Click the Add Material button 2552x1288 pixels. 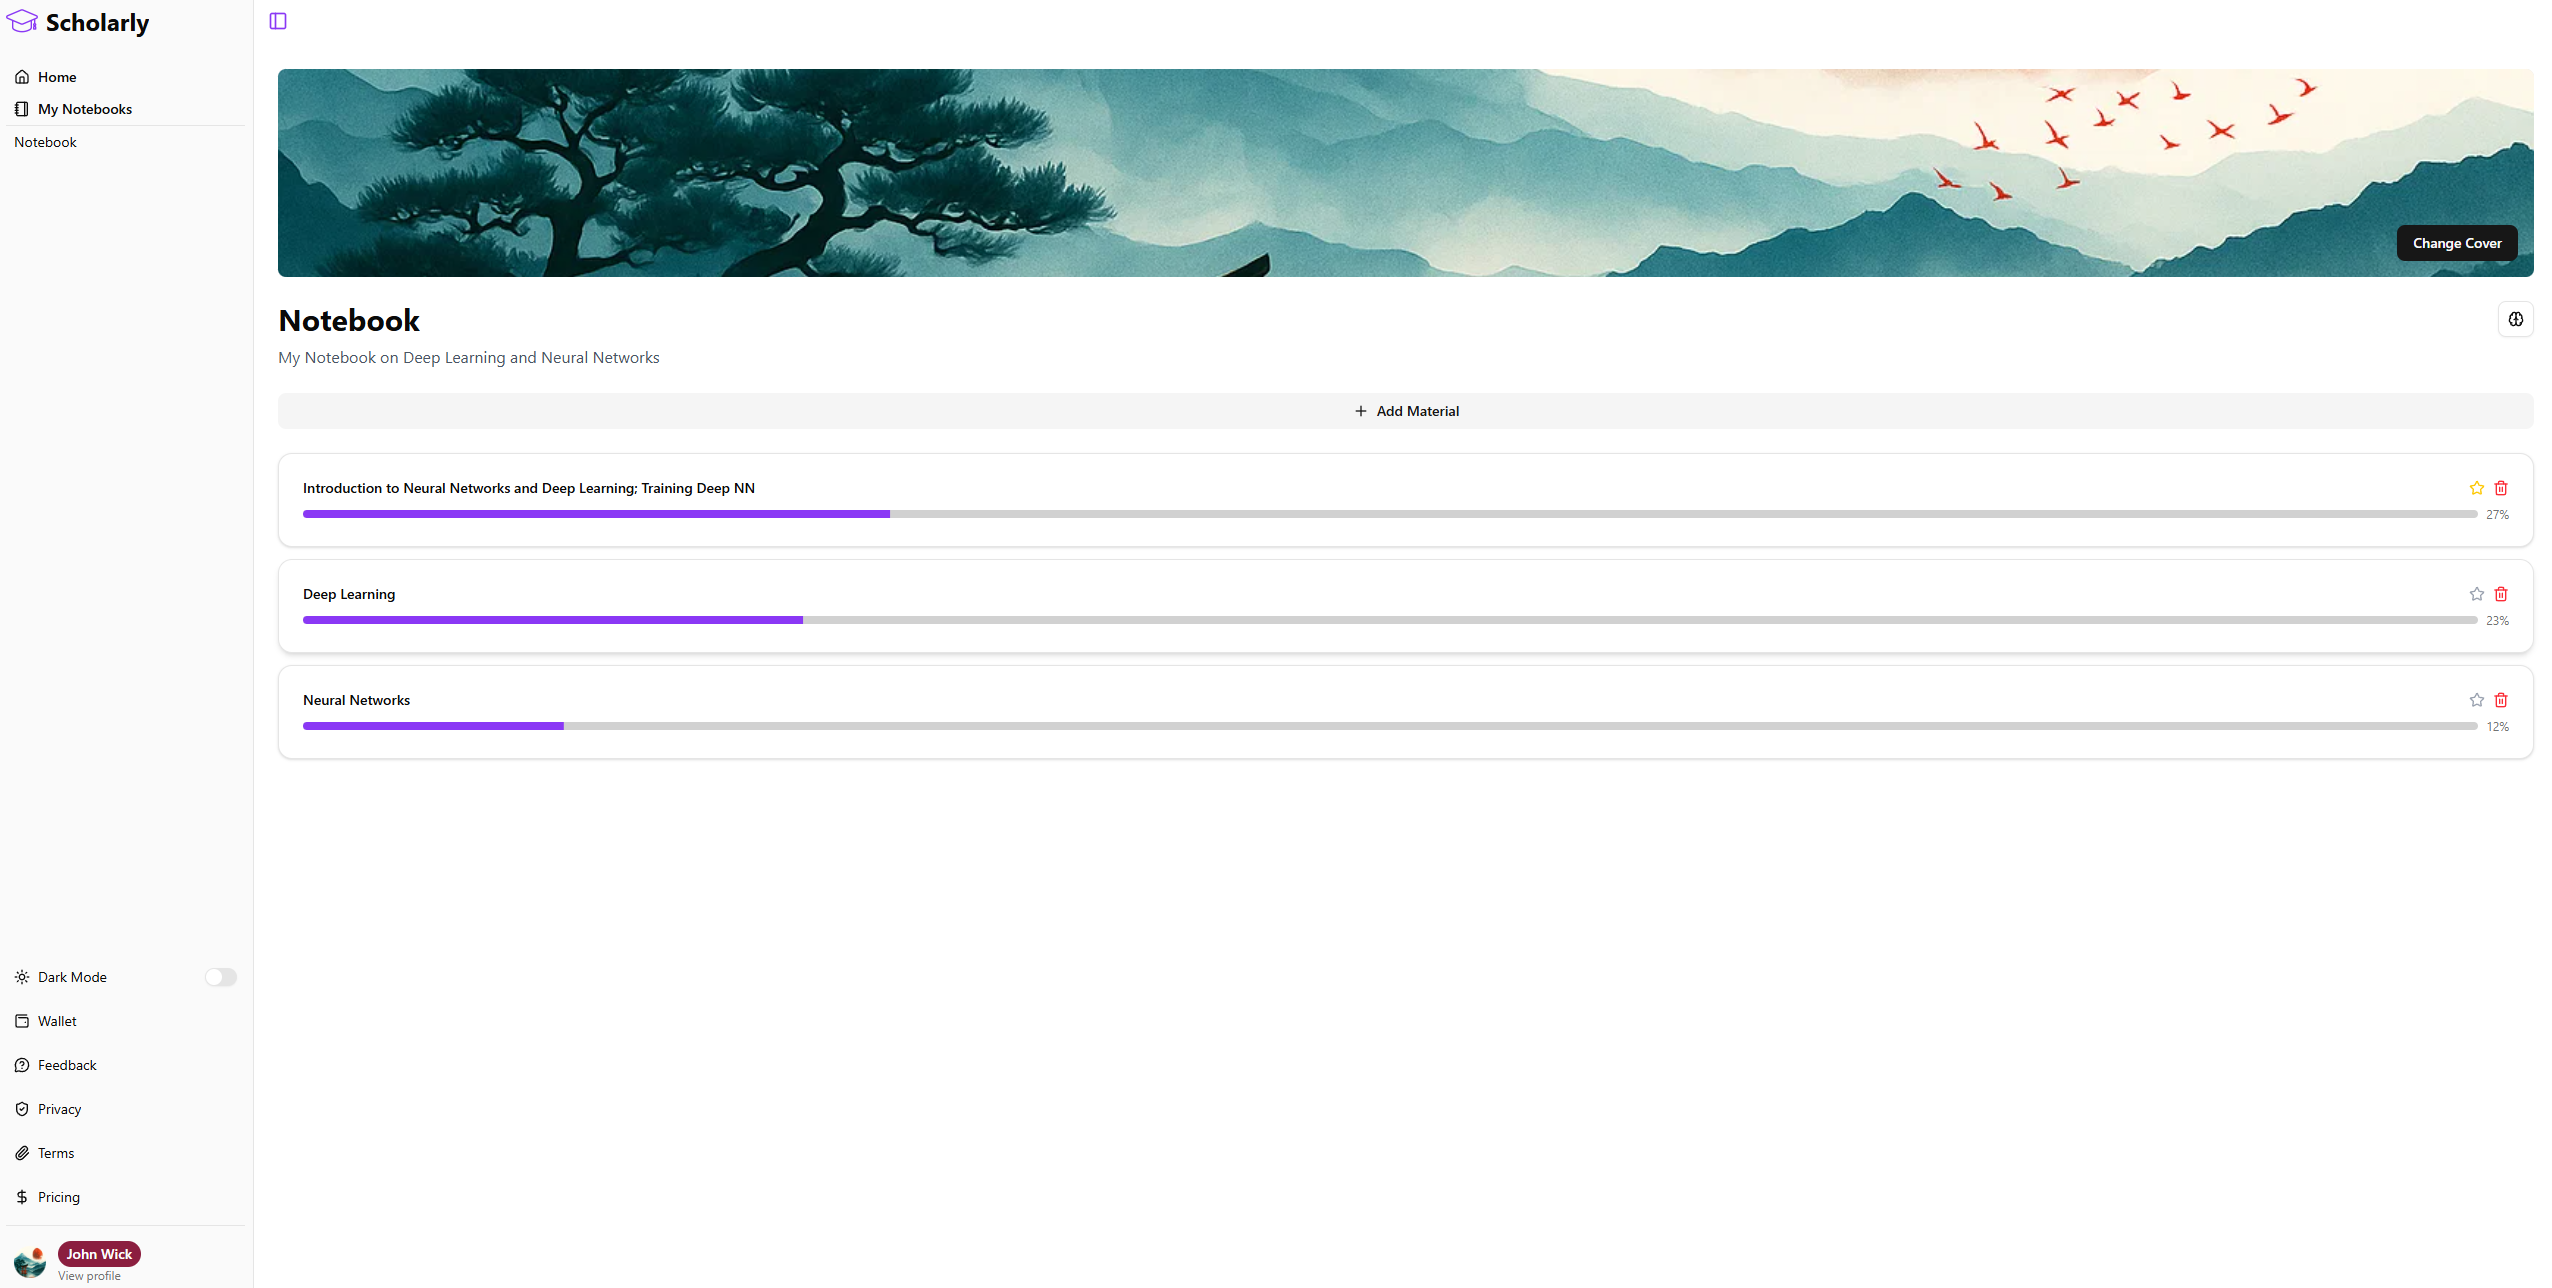[x=1405, y=411]
